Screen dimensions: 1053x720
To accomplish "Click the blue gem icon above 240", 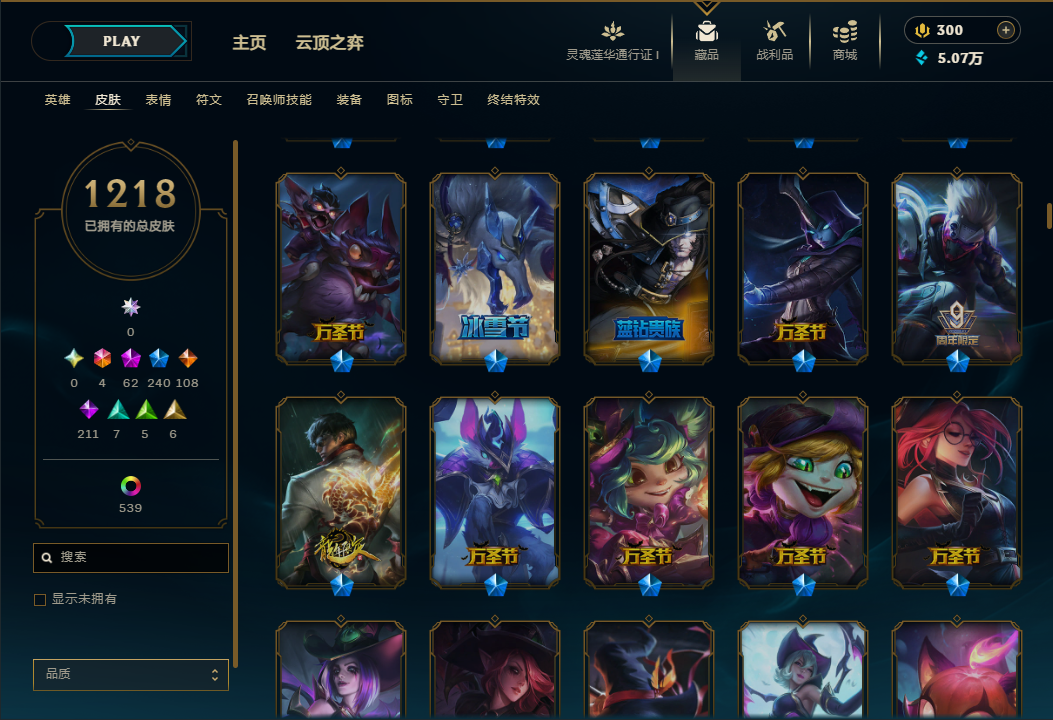I will [x=159, y=359].
